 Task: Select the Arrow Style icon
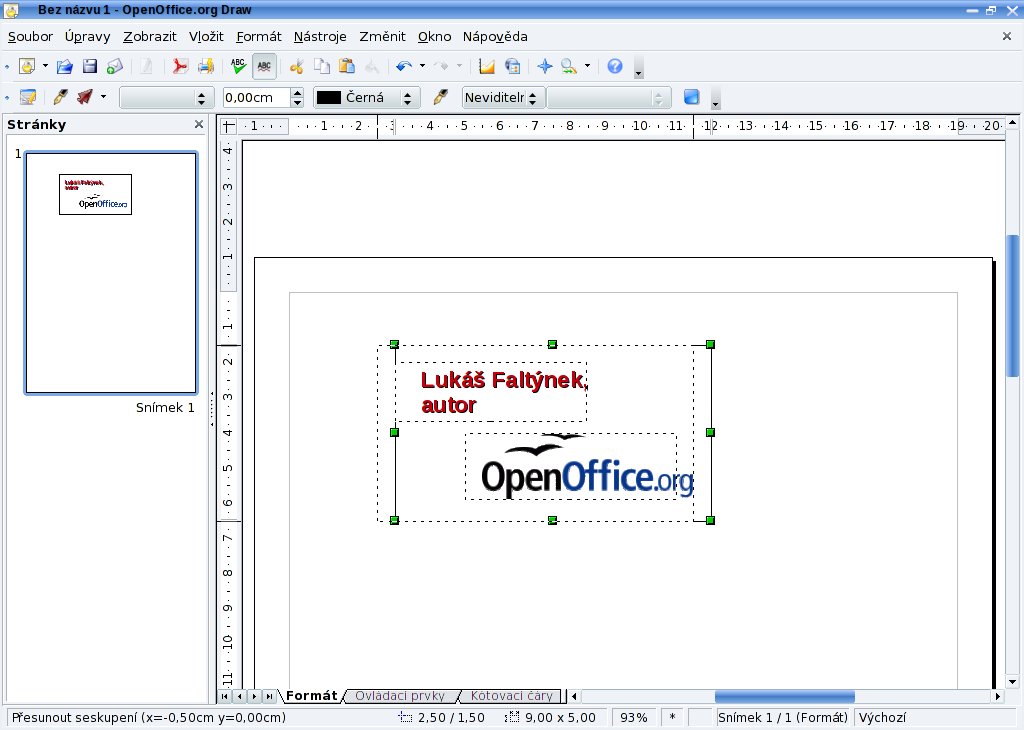[85, 97]
